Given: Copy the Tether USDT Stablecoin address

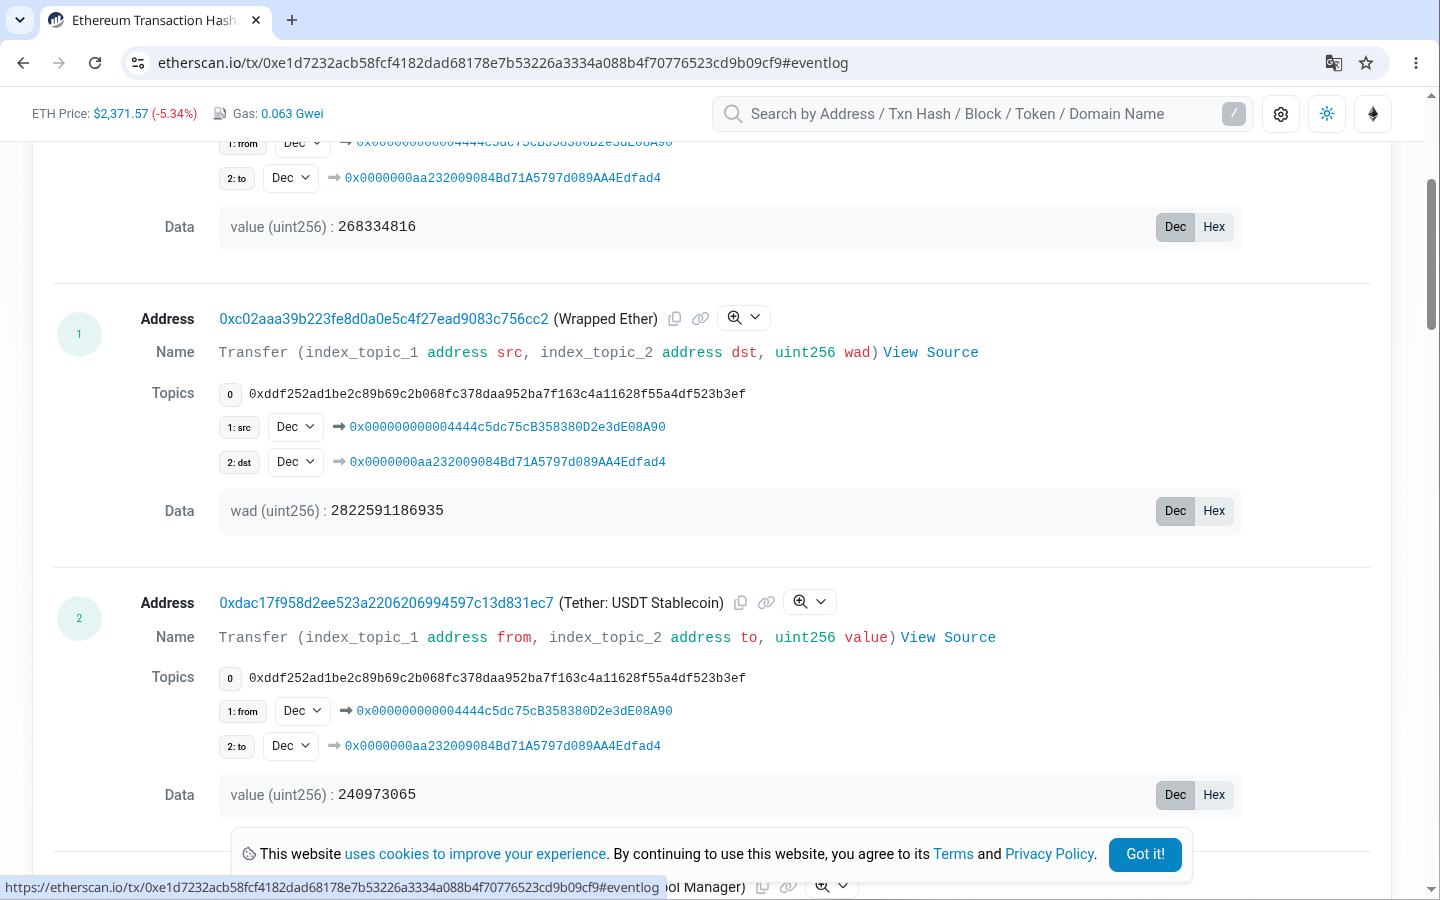Looking at the screenshot, I should pos(741,603).
